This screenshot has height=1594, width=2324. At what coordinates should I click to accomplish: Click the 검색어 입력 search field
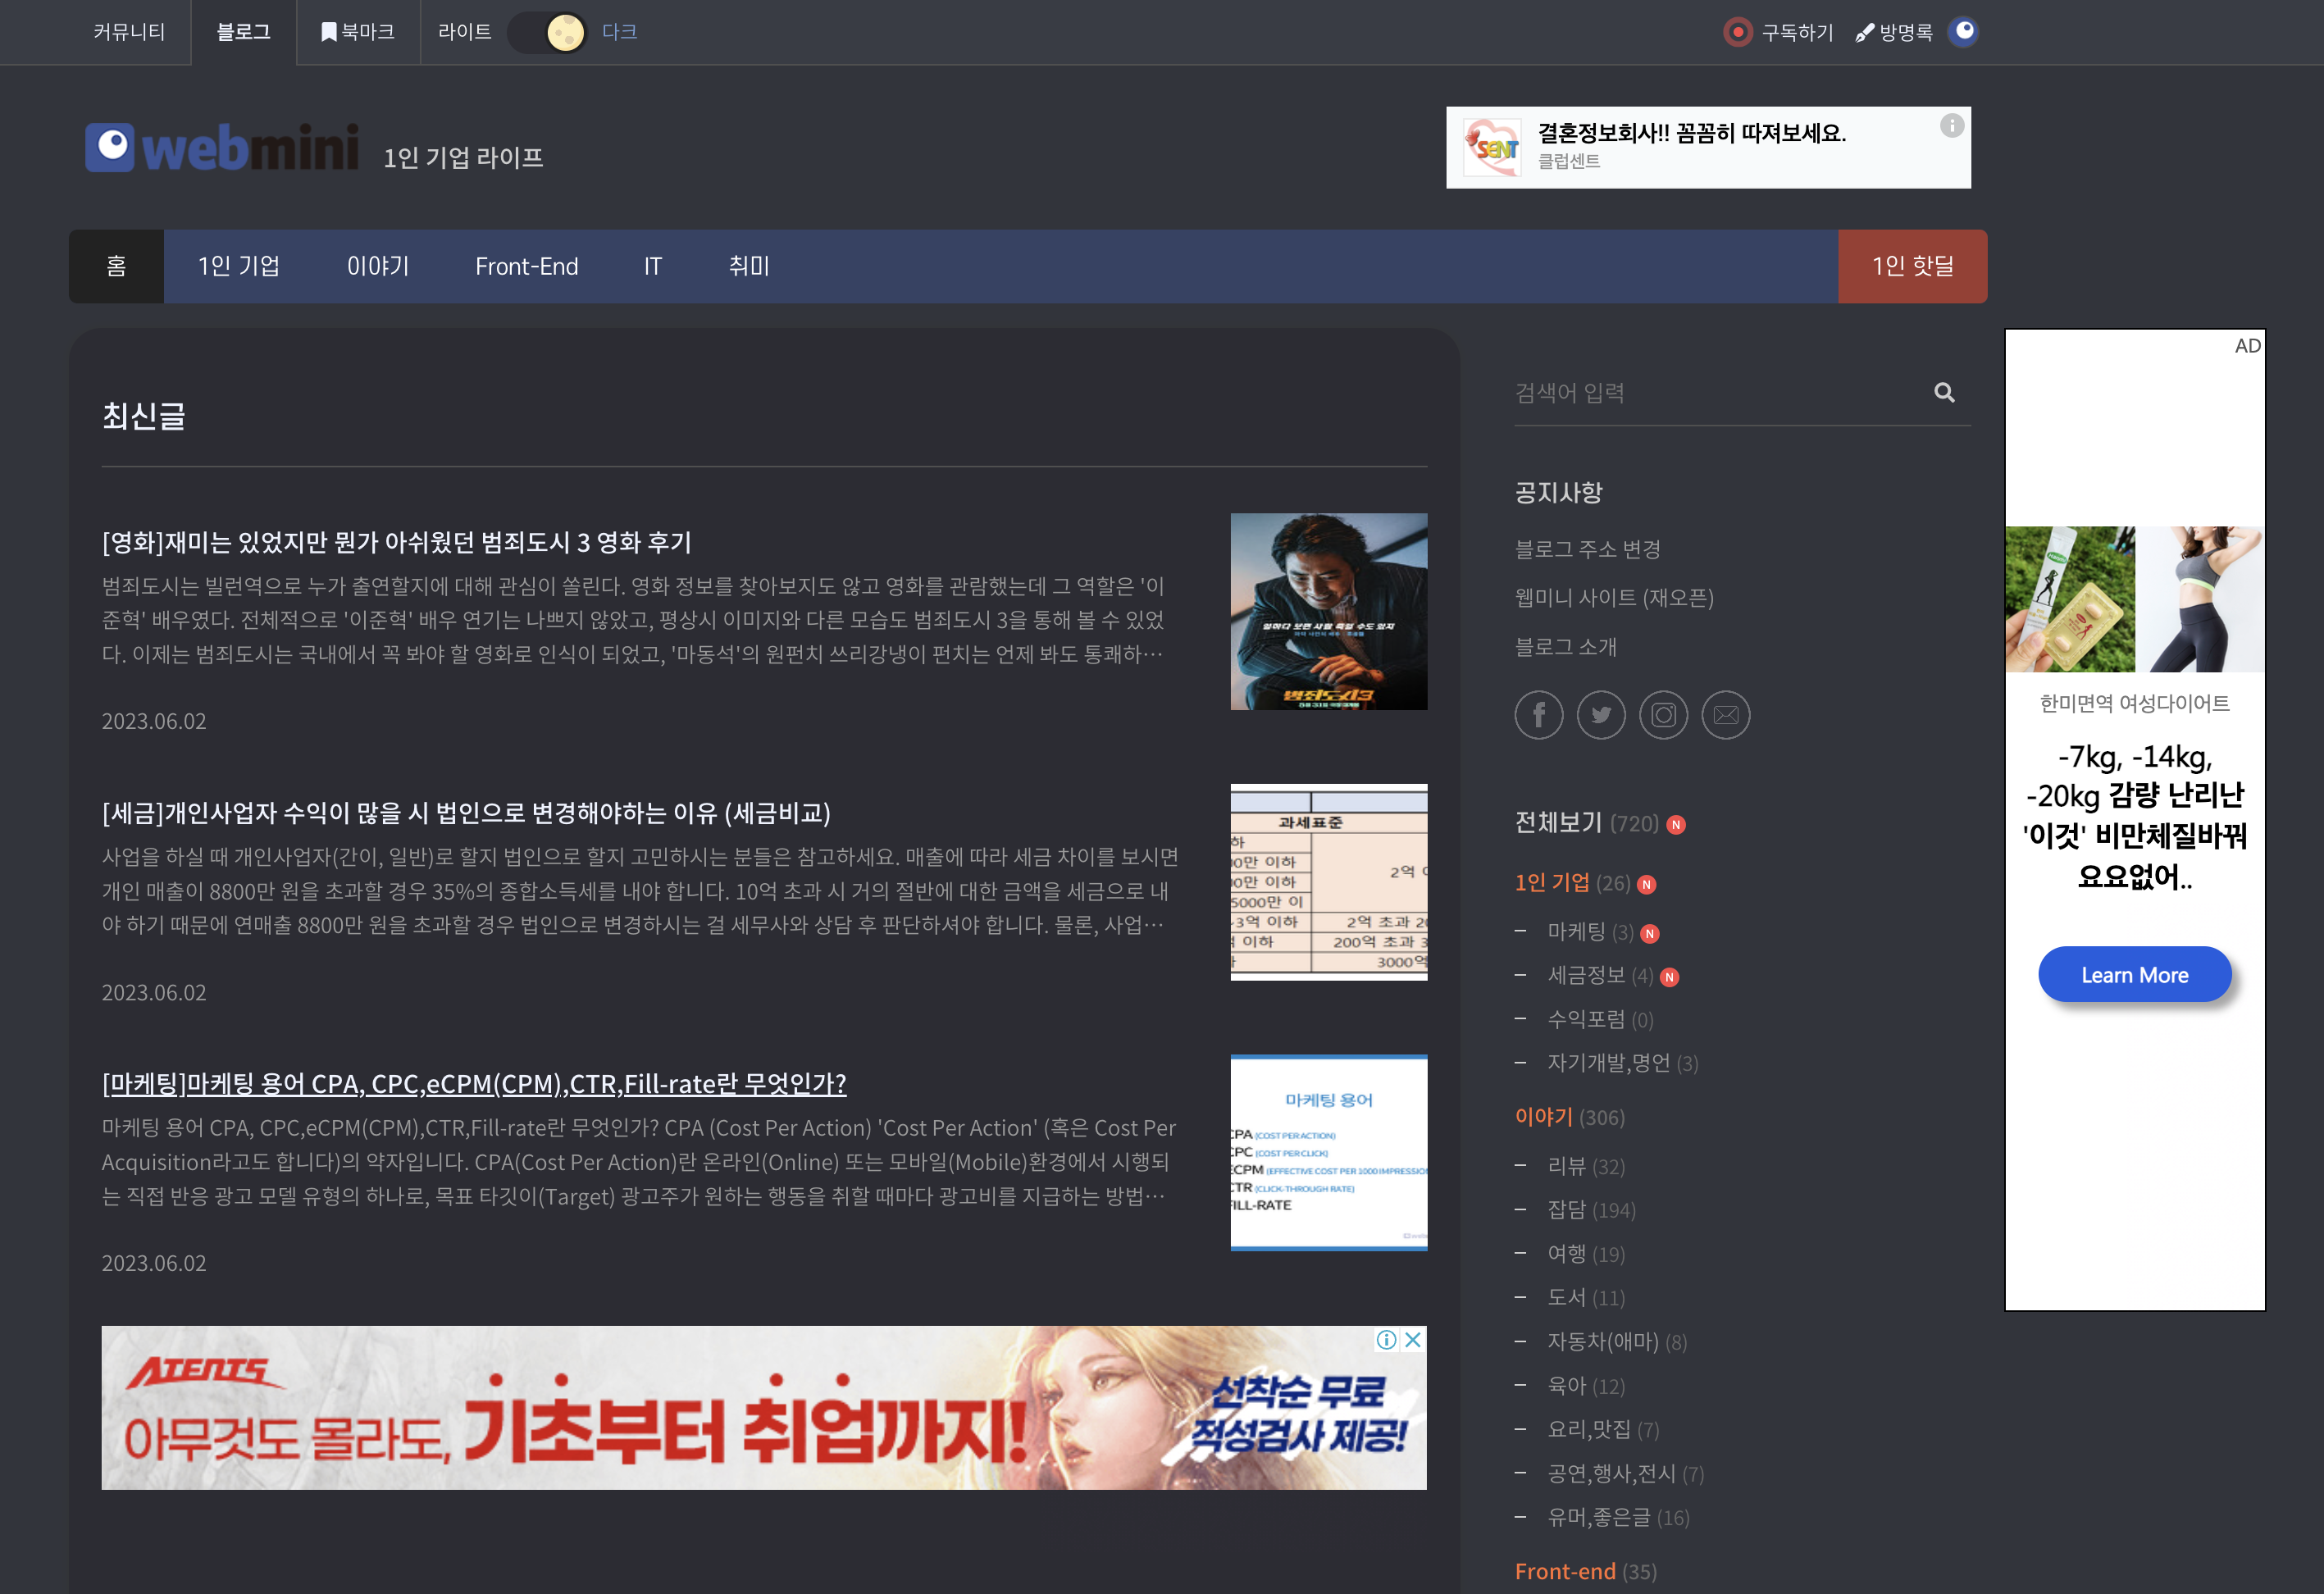pos(1700,392)
